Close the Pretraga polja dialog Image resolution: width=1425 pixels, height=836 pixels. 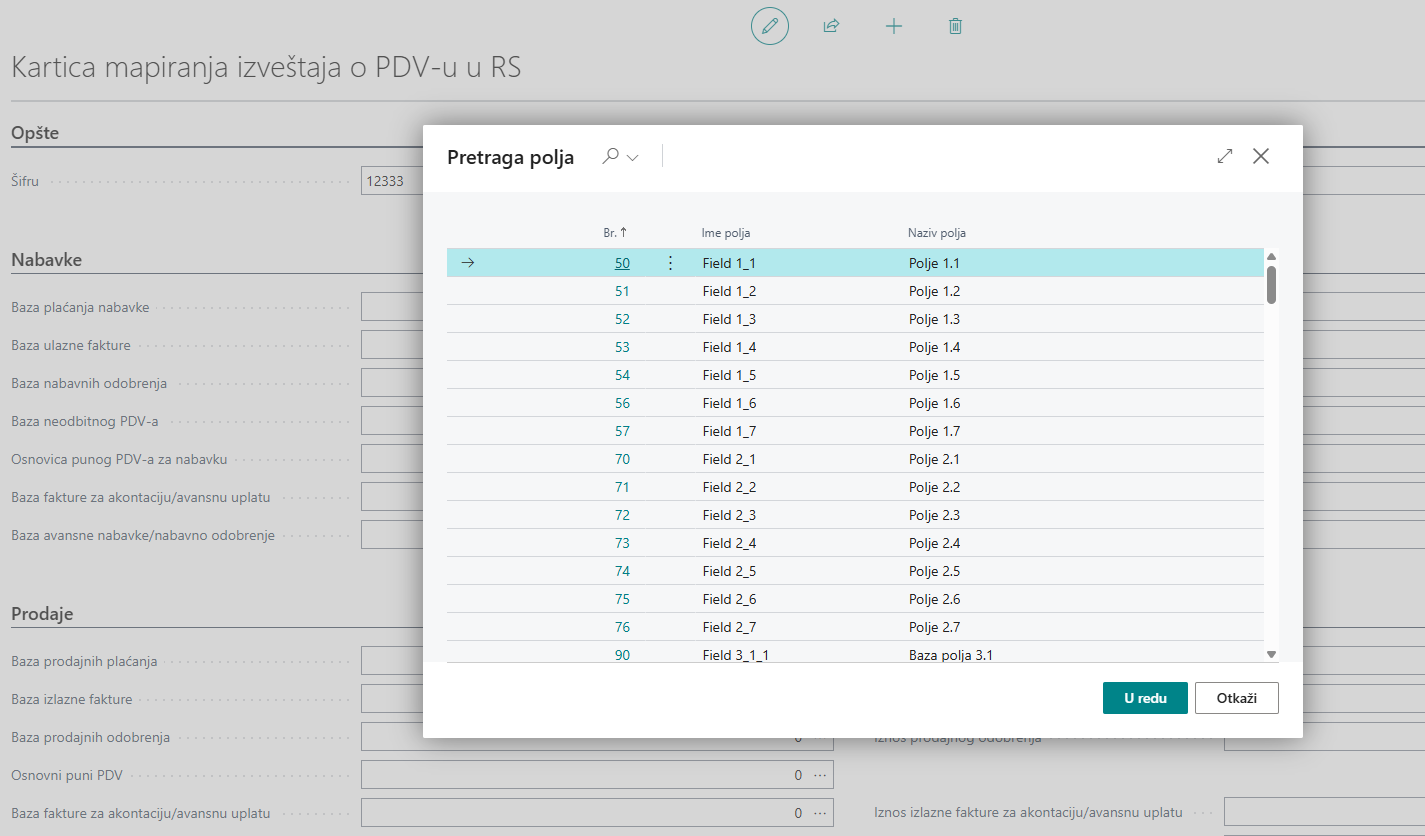coord(1260,156)
